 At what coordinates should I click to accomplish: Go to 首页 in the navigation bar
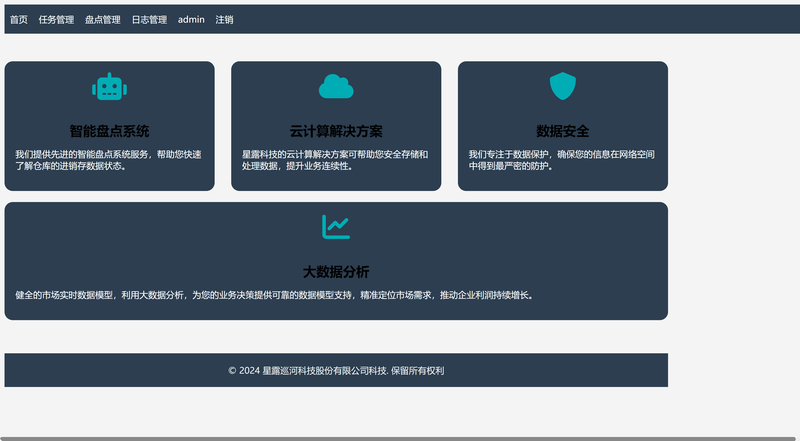[x=19, y=19]
